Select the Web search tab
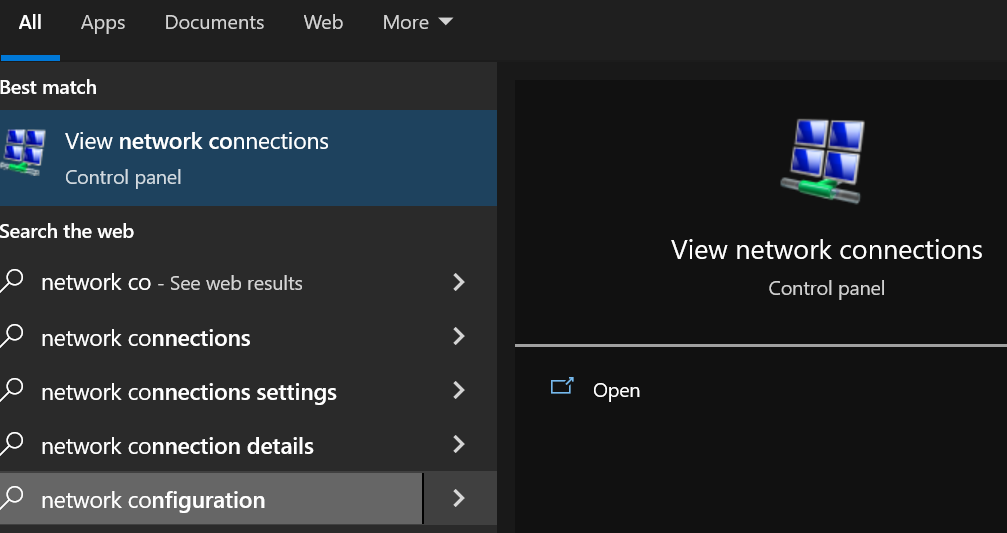 tap(323, 22)
